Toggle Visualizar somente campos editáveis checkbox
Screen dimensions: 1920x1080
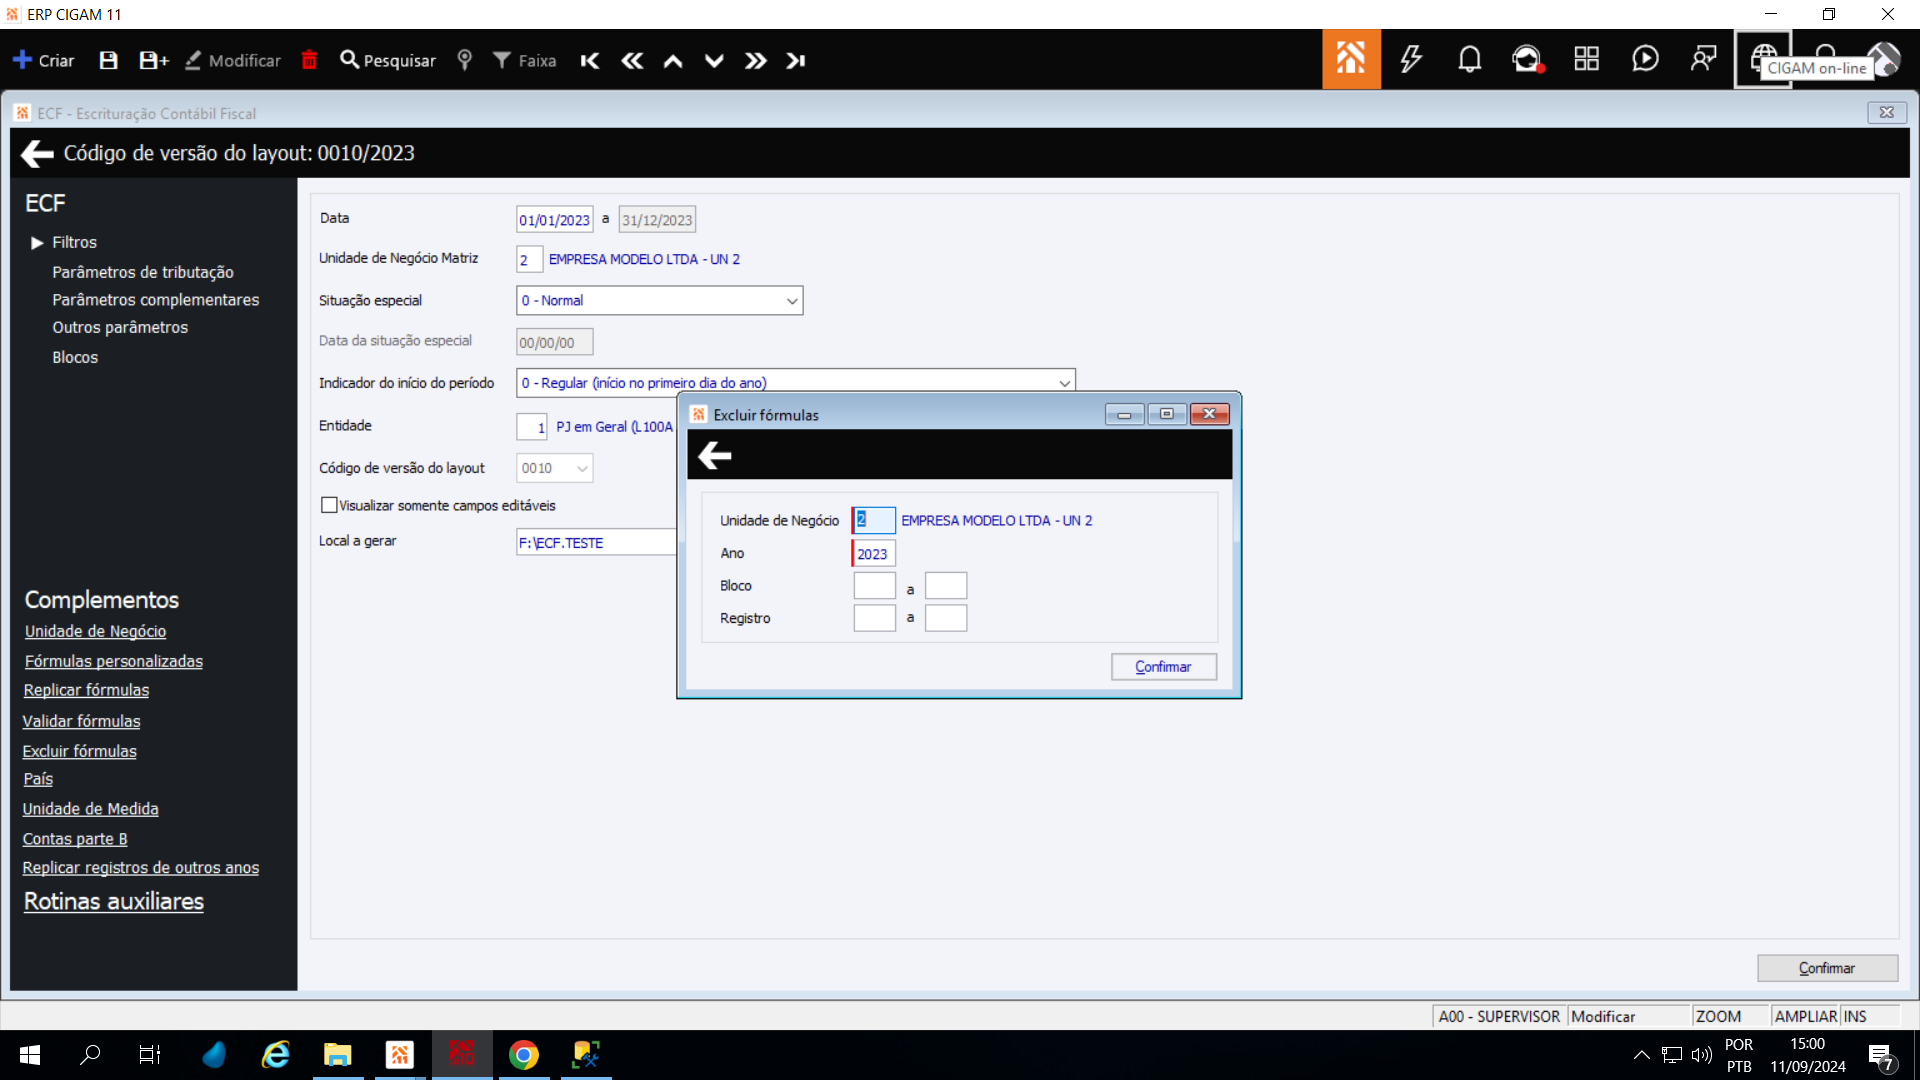coord(329,505)
